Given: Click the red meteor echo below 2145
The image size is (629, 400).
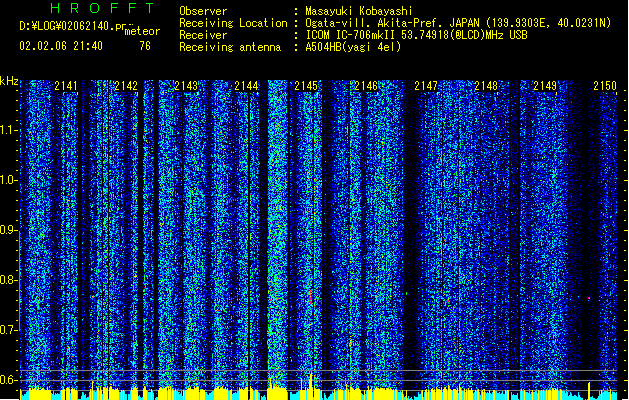Looking at the screenshot, I should 310,298.
